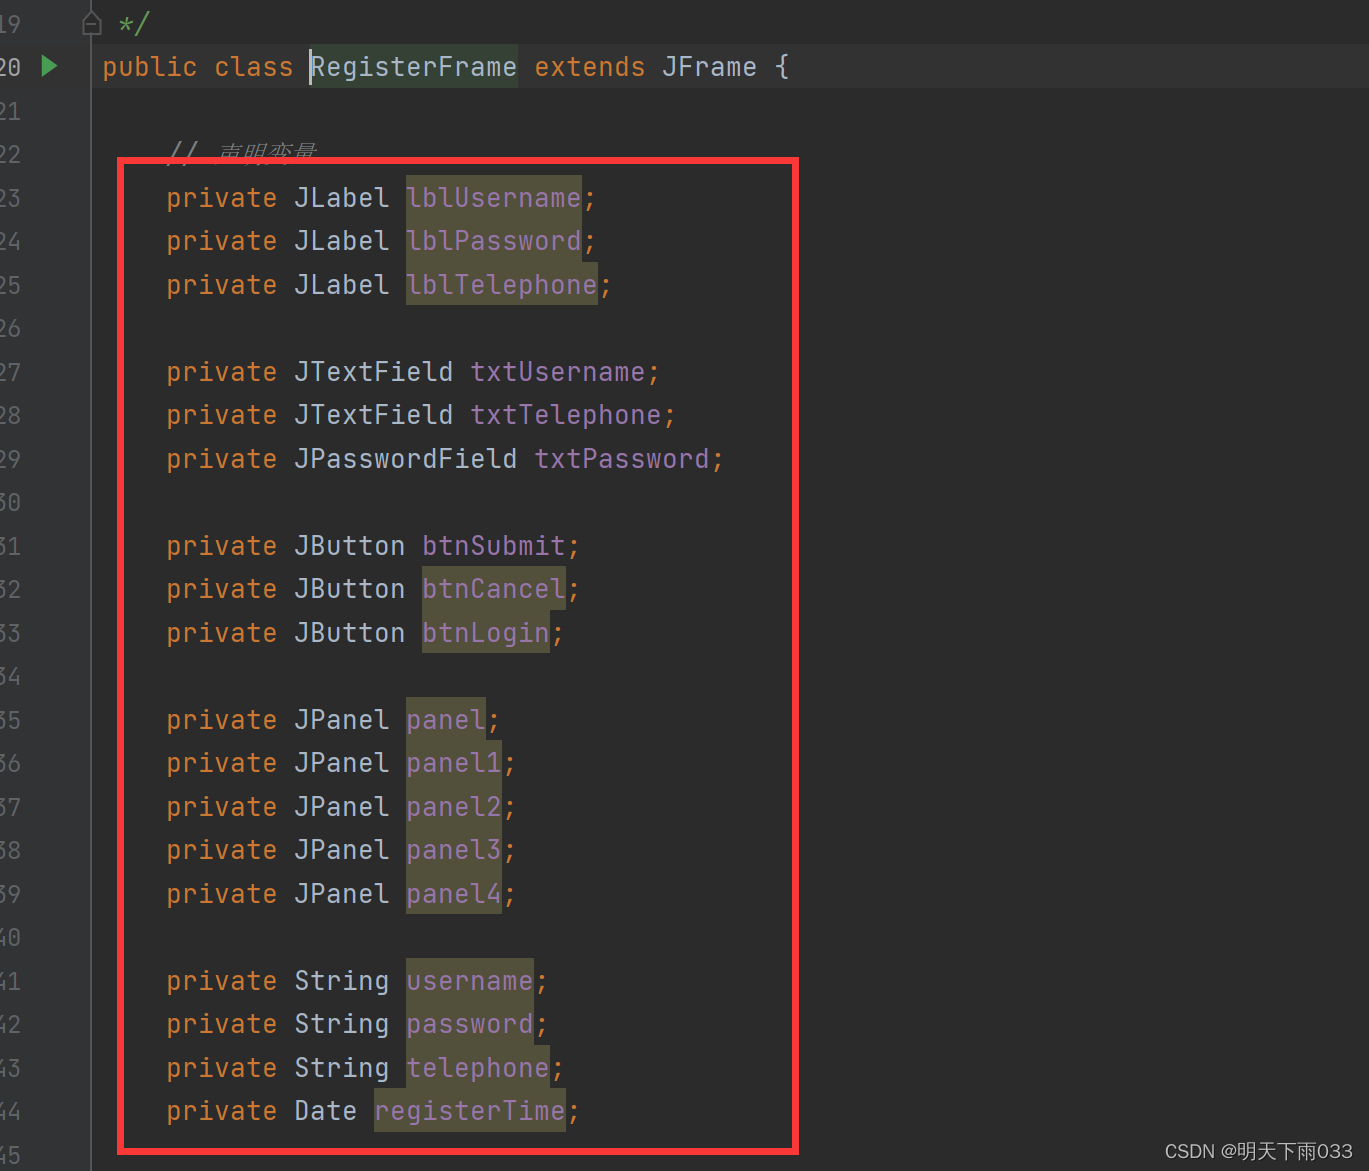Click the panel variable without a number
This screenshot has width=1369, height=1171.
[446, 720]
